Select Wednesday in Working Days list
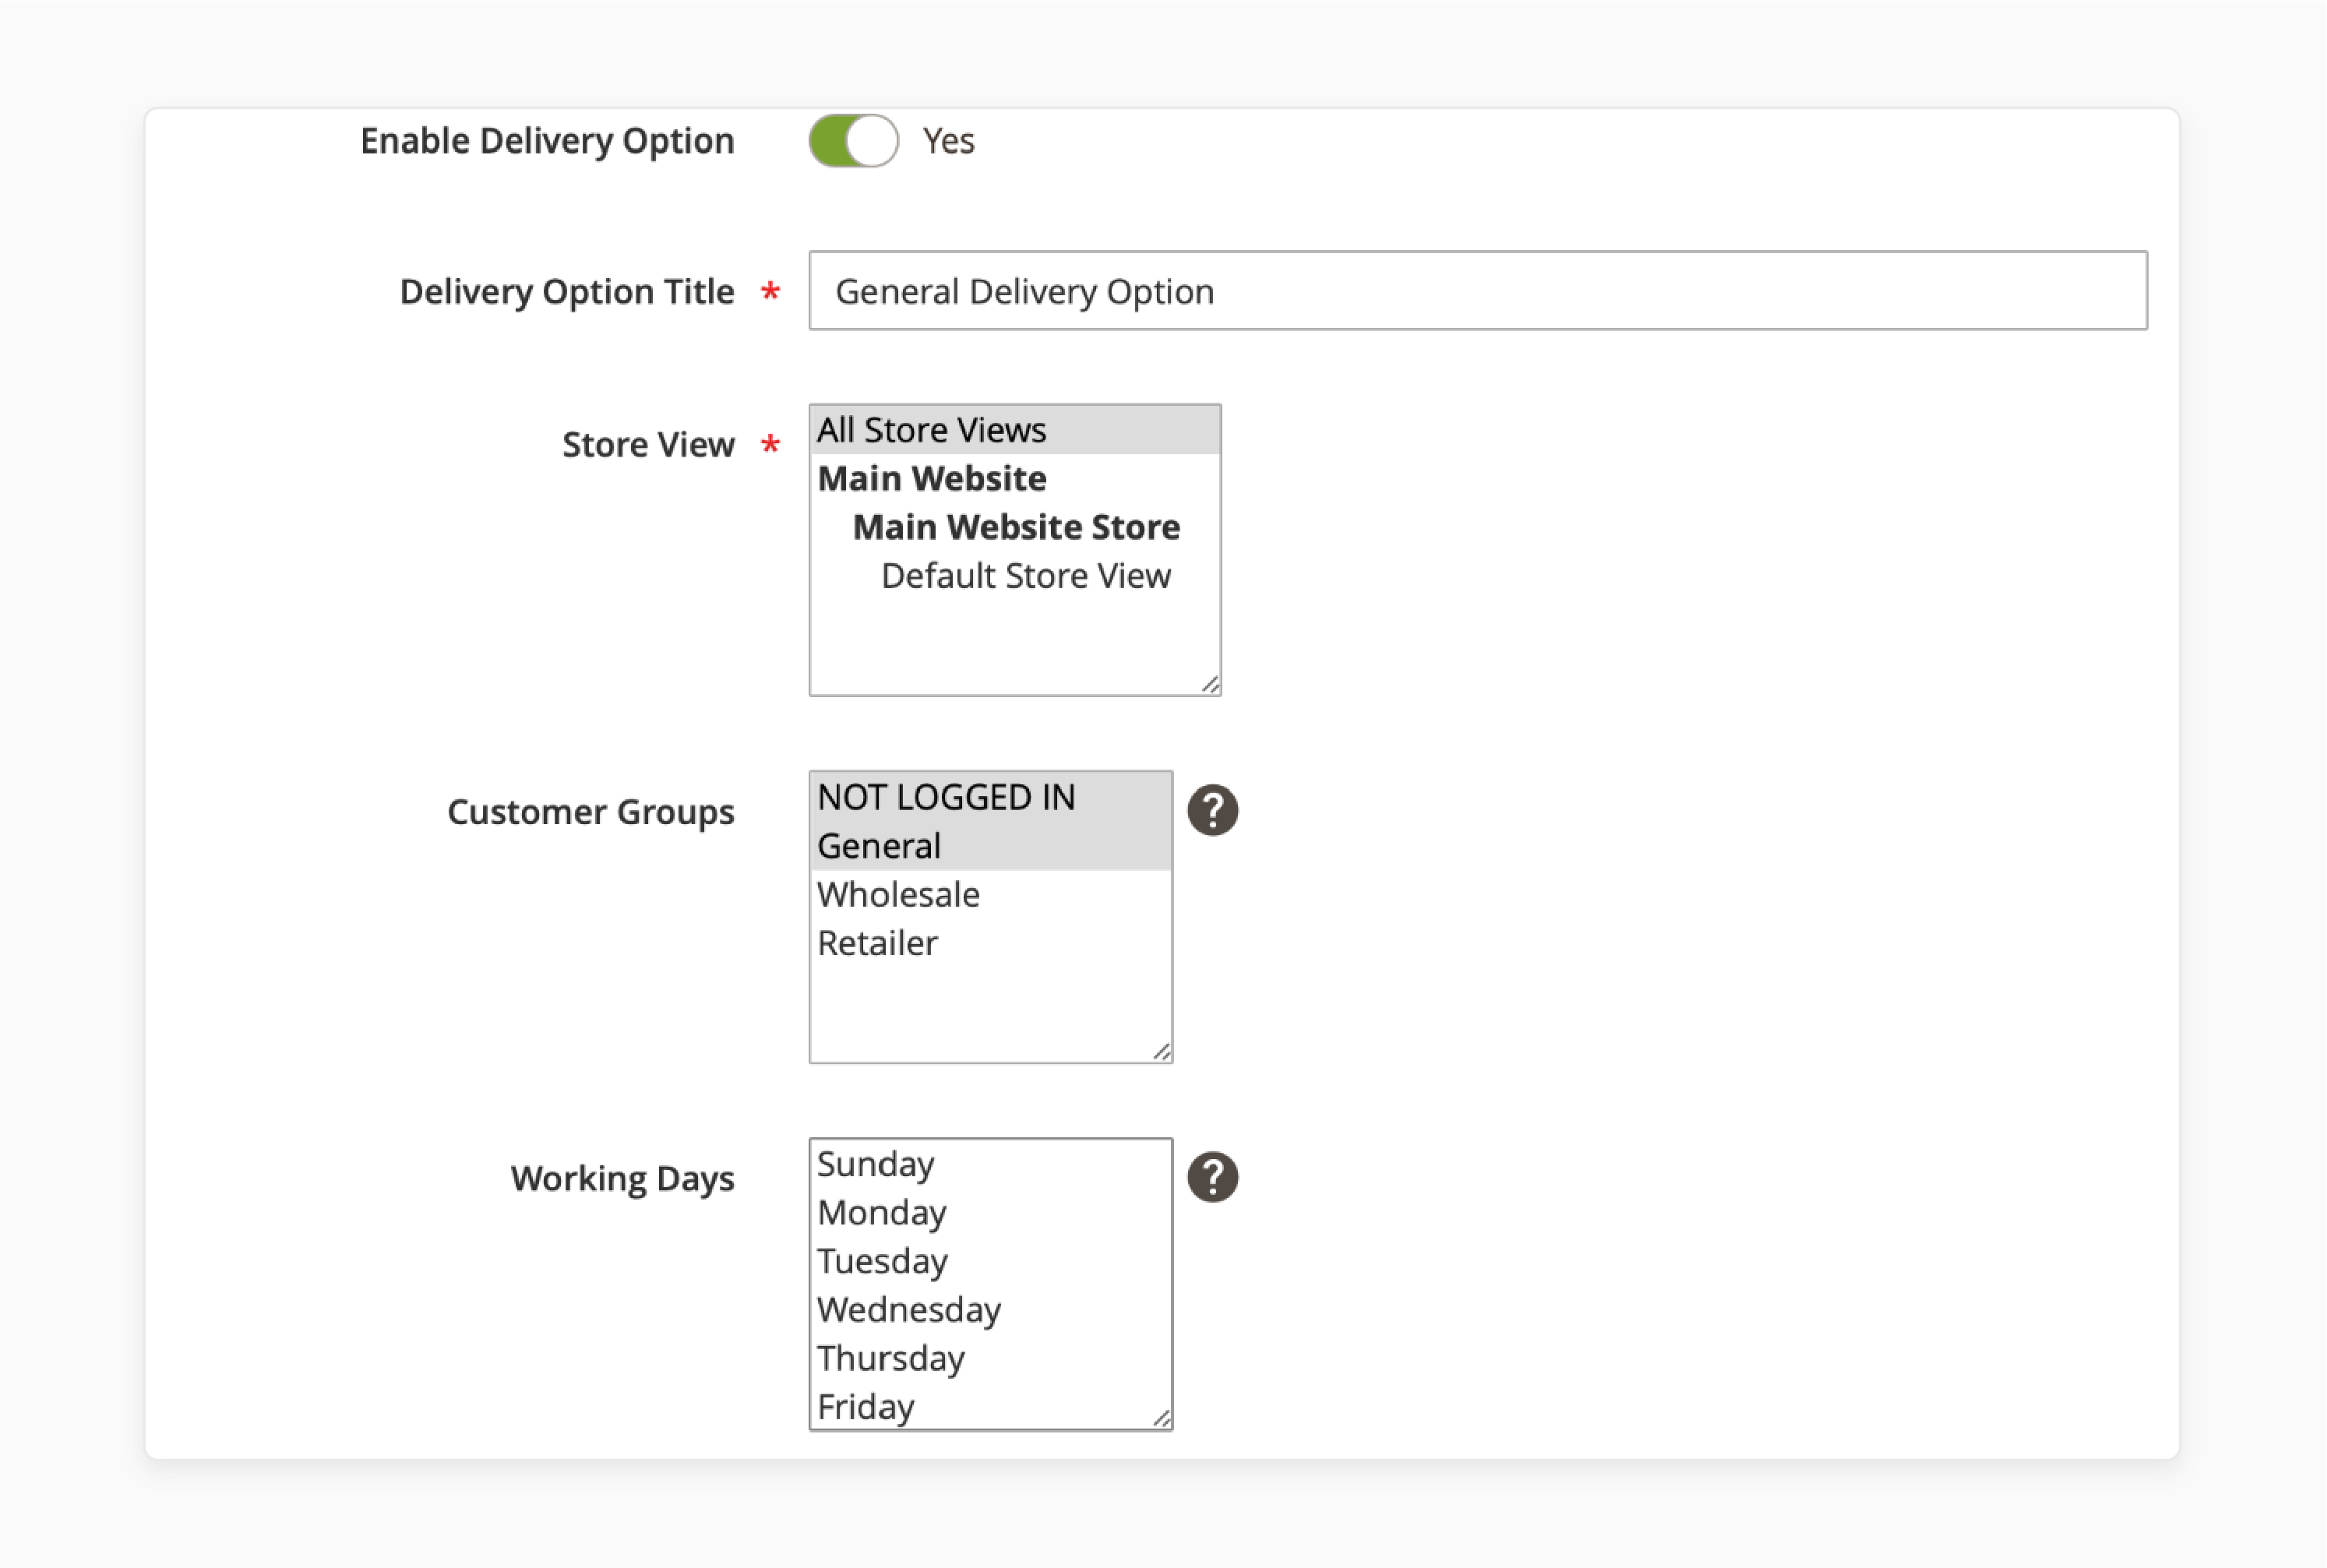This screenshot has width=2327, height=1568. tap(908, 1307)
